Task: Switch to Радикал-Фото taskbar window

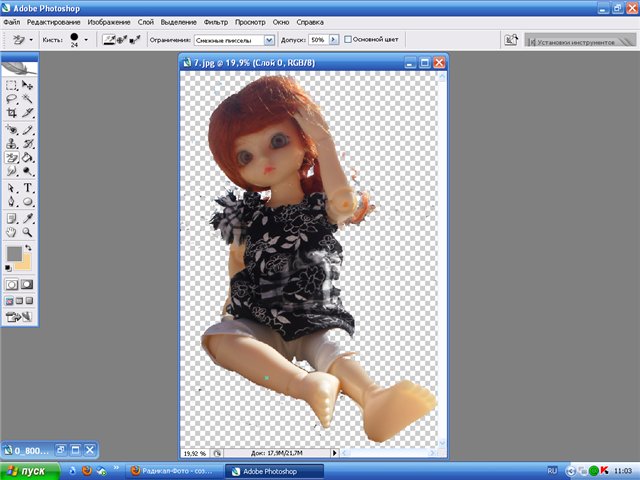Action: click(170, 470)
